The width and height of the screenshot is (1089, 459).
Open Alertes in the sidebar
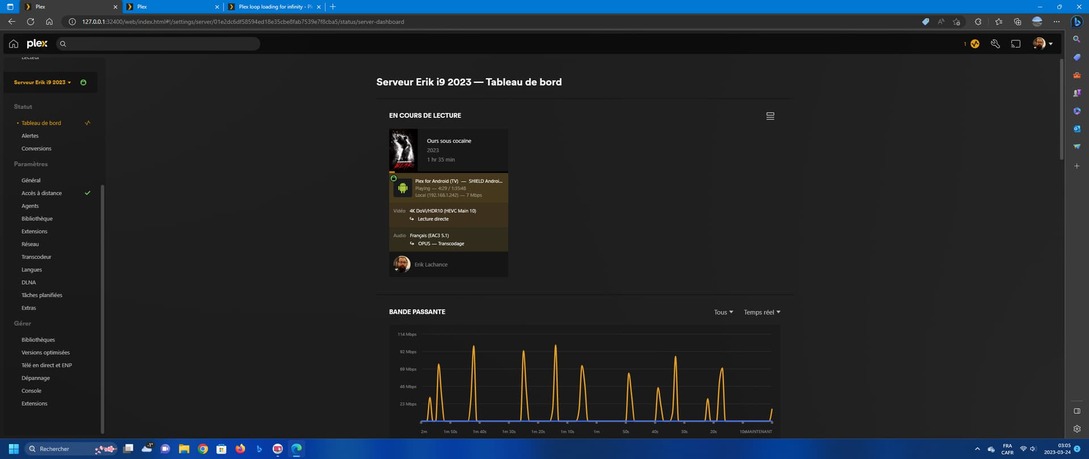(30, 136)
